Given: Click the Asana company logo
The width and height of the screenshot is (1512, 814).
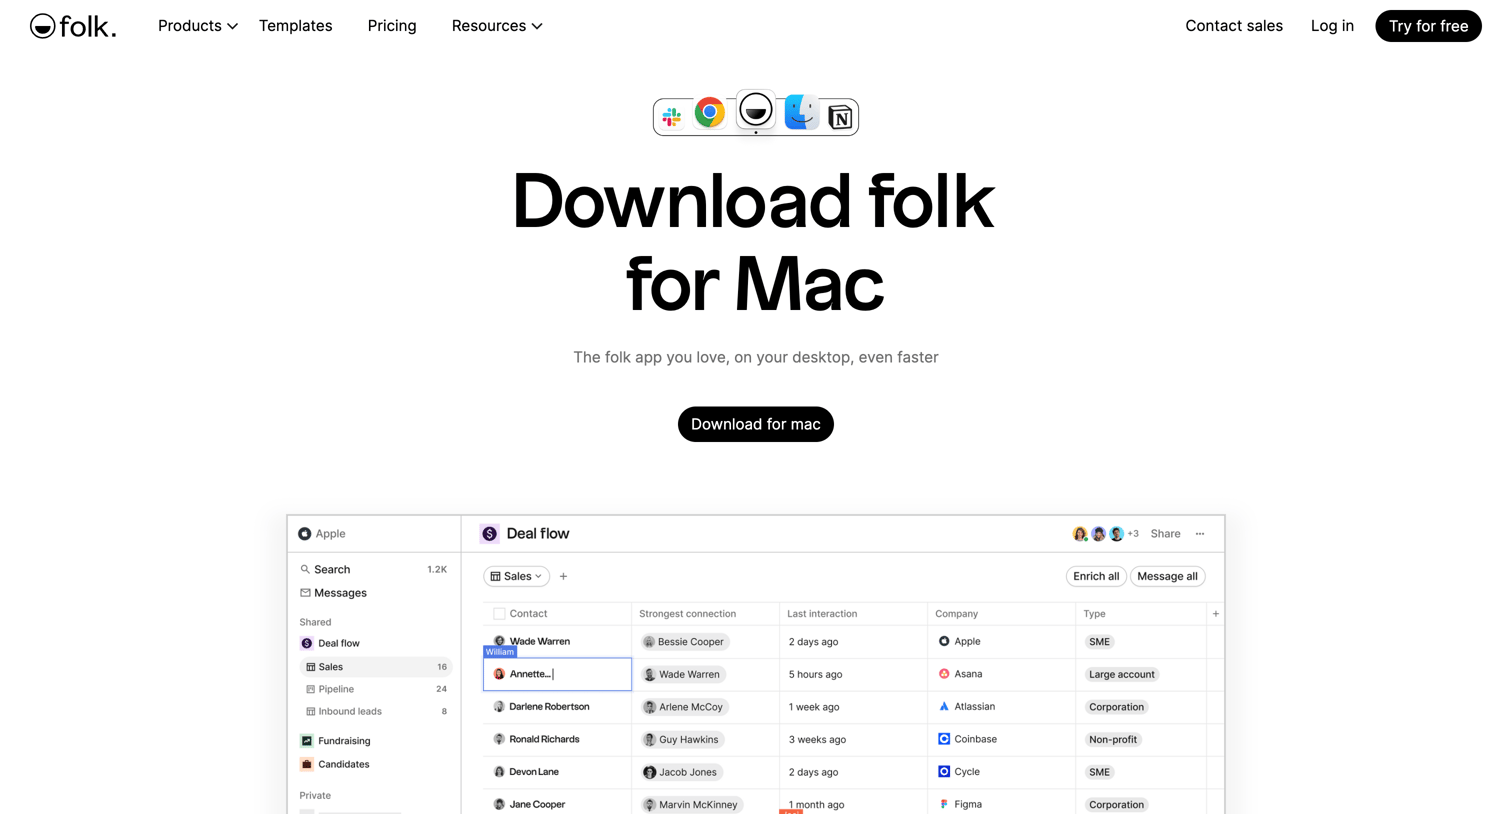Looking at the screenshot, I should [x=944, y=674].
